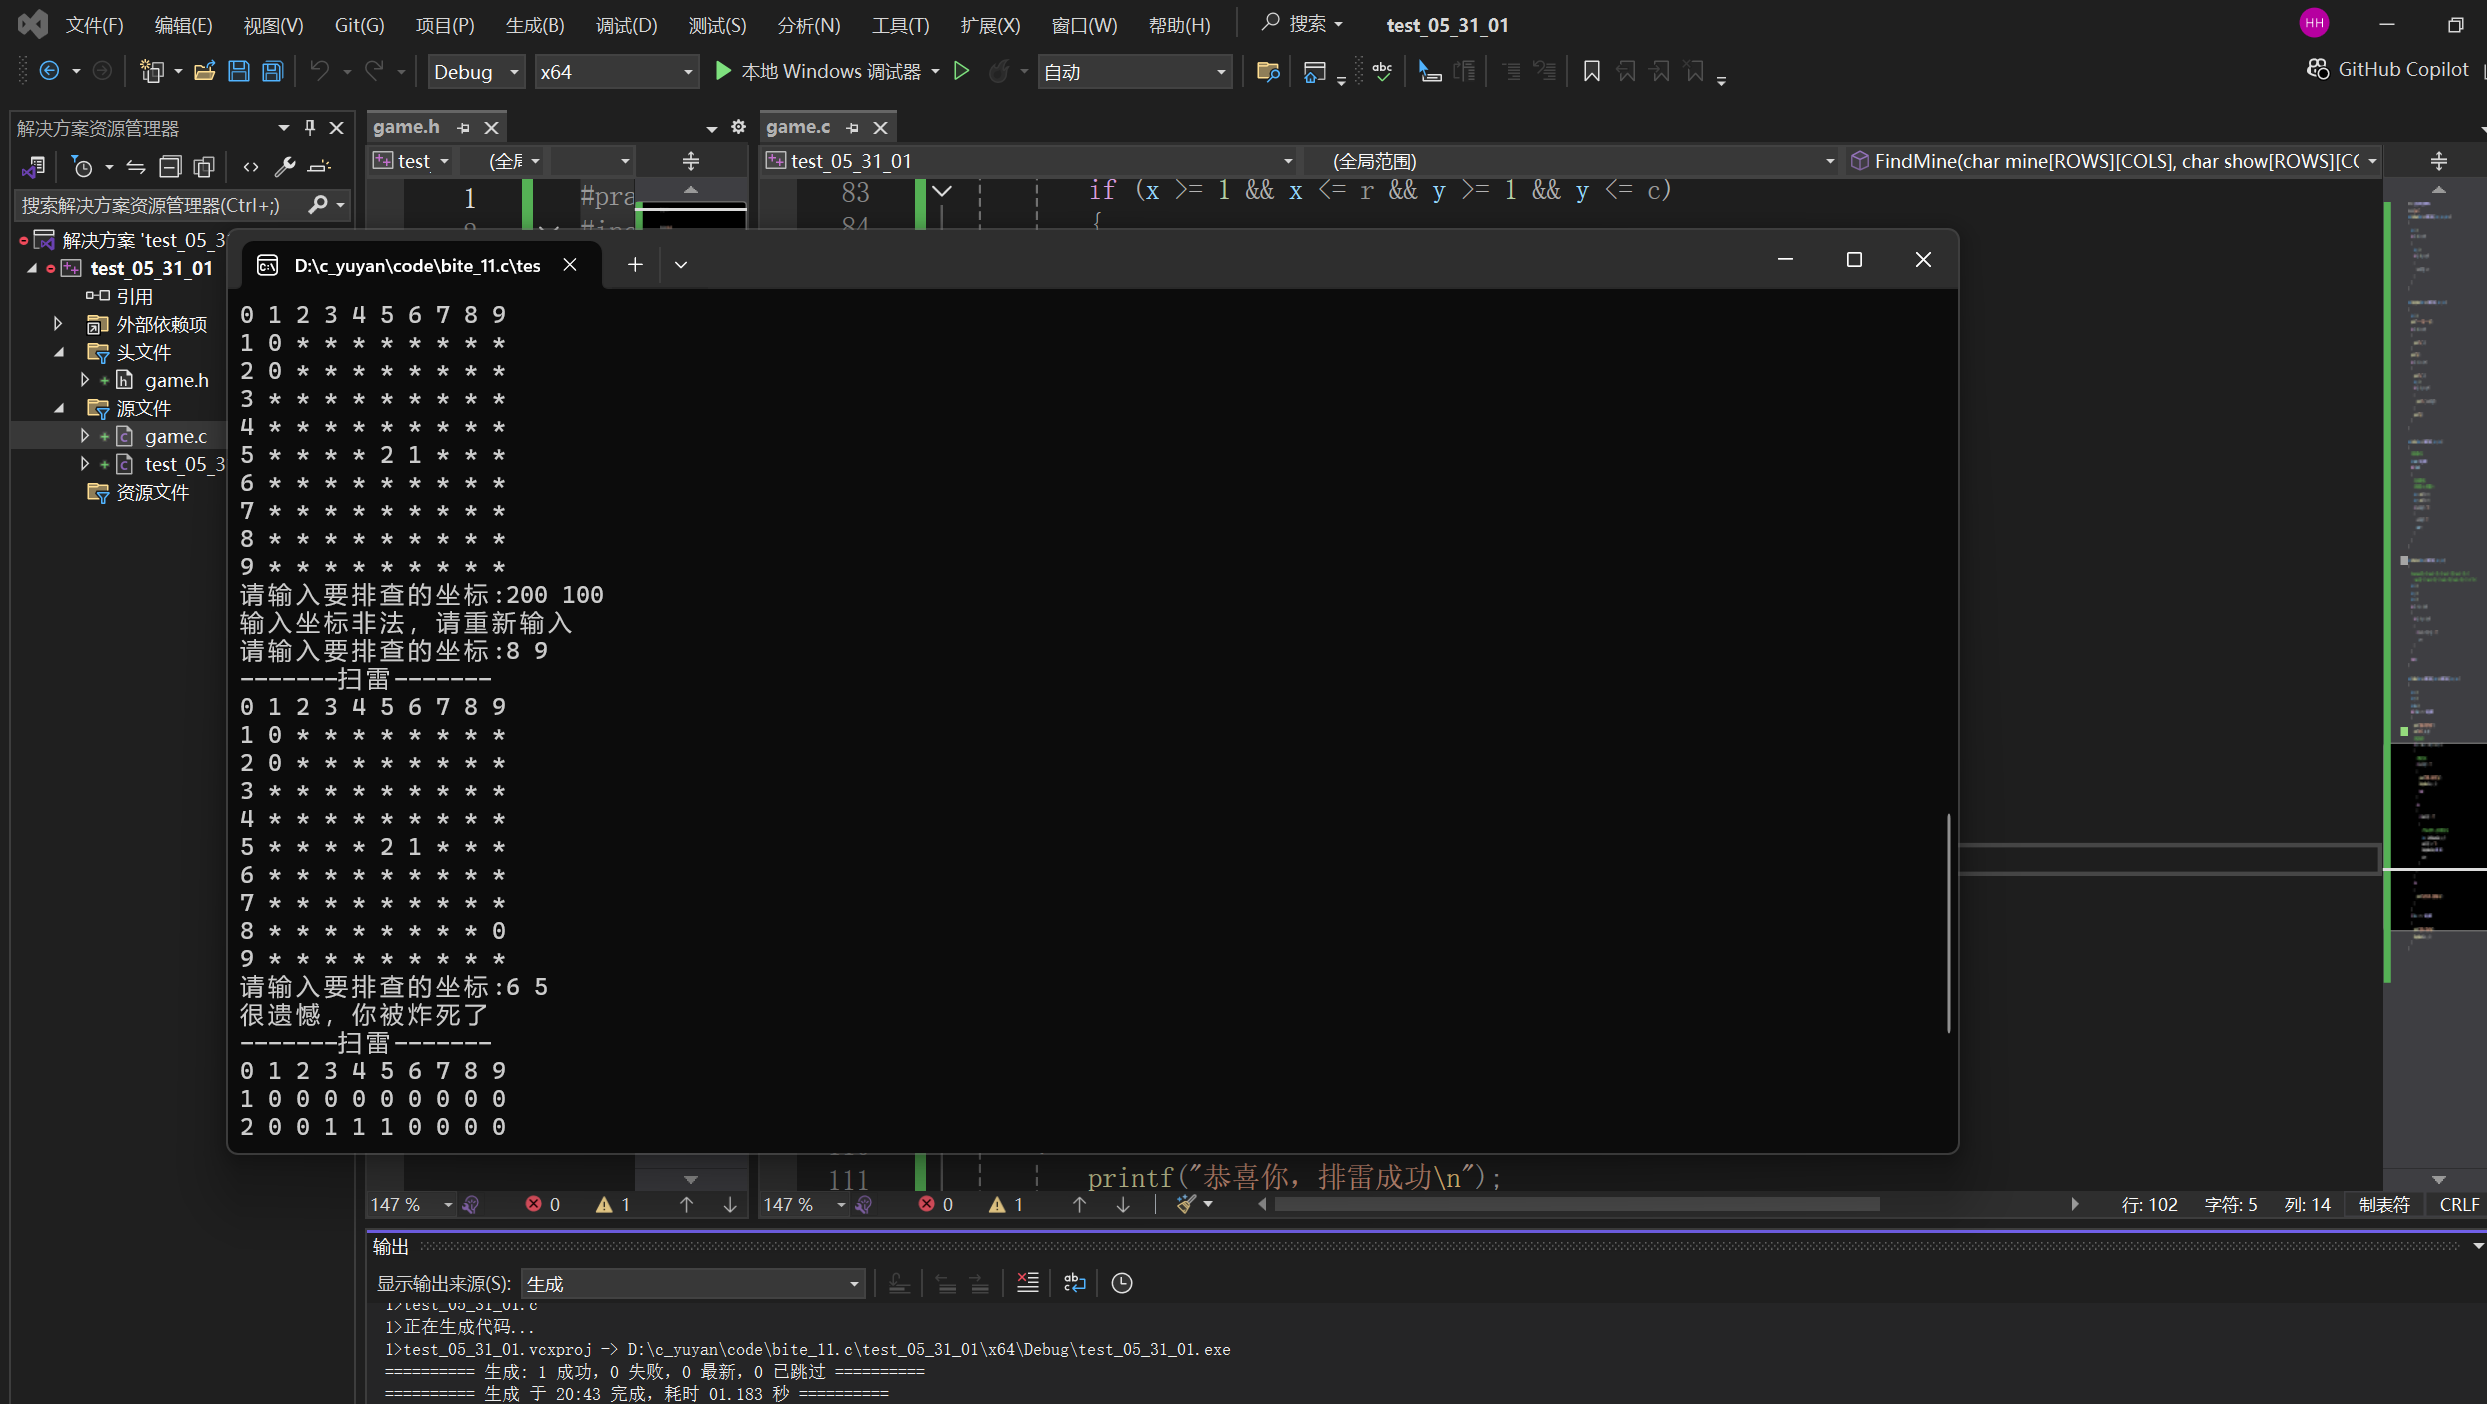Click the properties wrench icon in Solution Explorer
Image resolution: width=2487 pixels, height=1404 pixels.
click(x=285, y=167)
